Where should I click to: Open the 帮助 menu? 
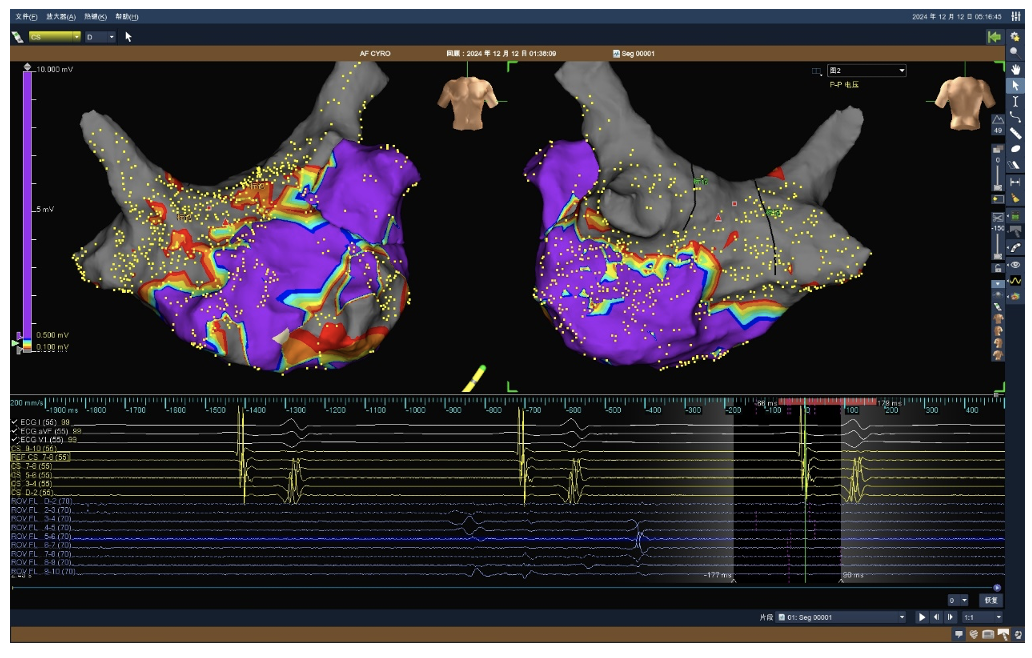(x=127, y=17)
